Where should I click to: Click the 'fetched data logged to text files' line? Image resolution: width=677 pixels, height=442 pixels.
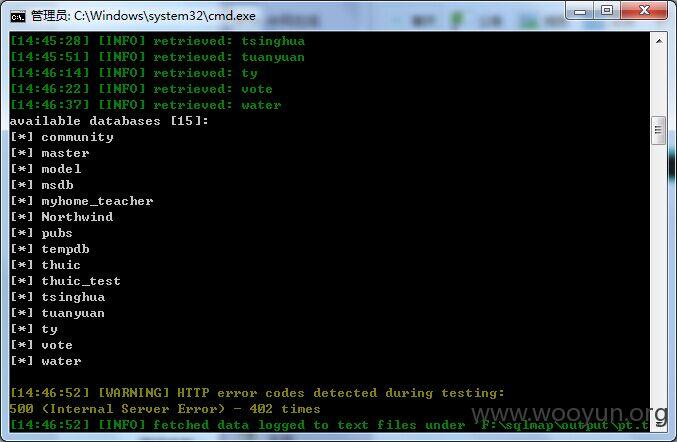329,425
